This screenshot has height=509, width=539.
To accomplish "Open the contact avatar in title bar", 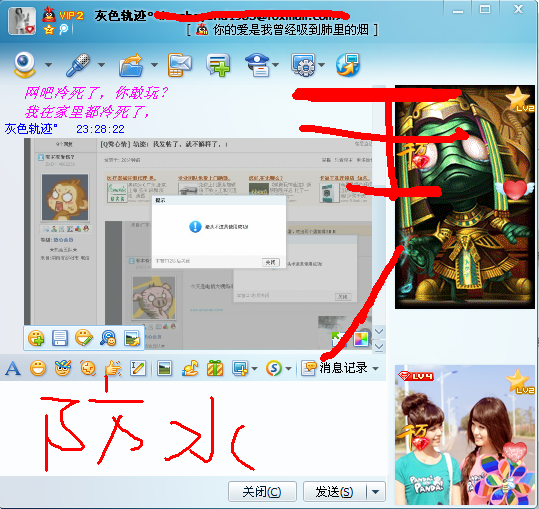I will click(22, 21).
